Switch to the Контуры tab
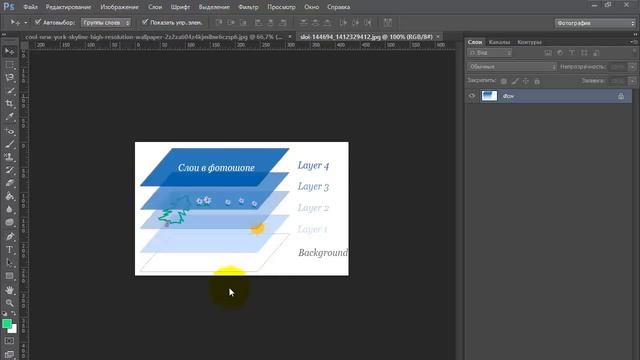The height and width of the screenshot is (360, 640). (529, 42)
